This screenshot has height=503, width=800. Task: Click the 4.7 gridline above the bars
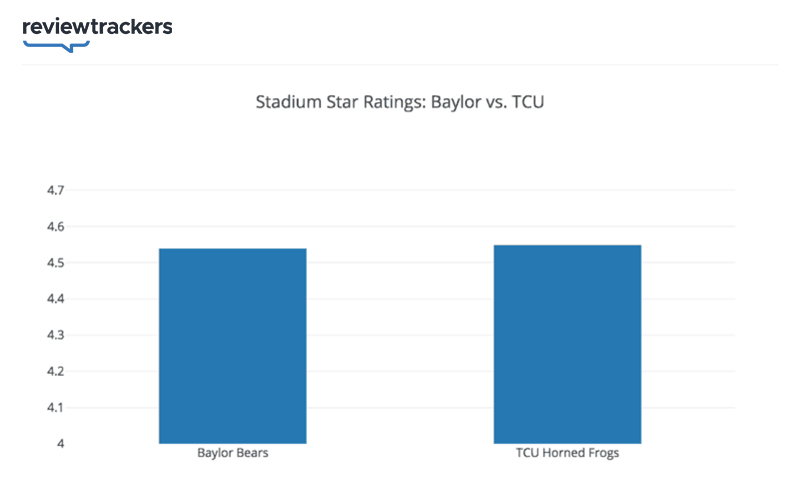point(400,190)
